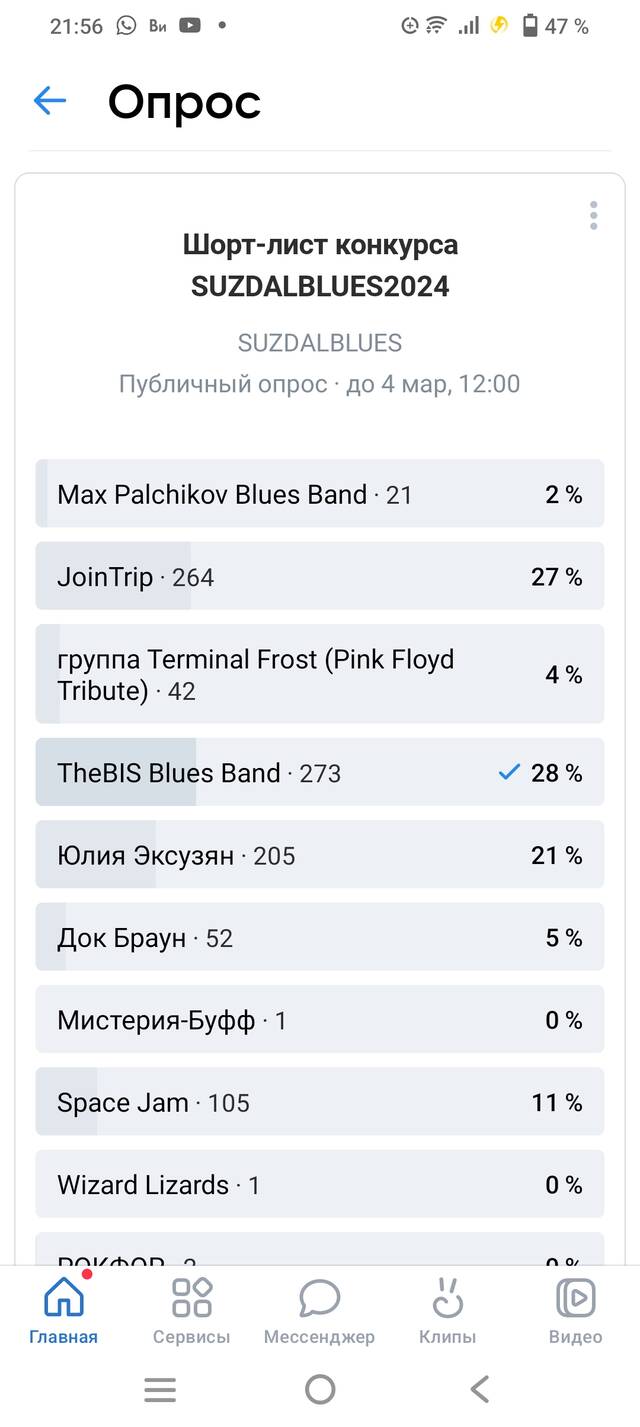
Task: Select the JoinTrip poll option
Action: tap(320, 576)
